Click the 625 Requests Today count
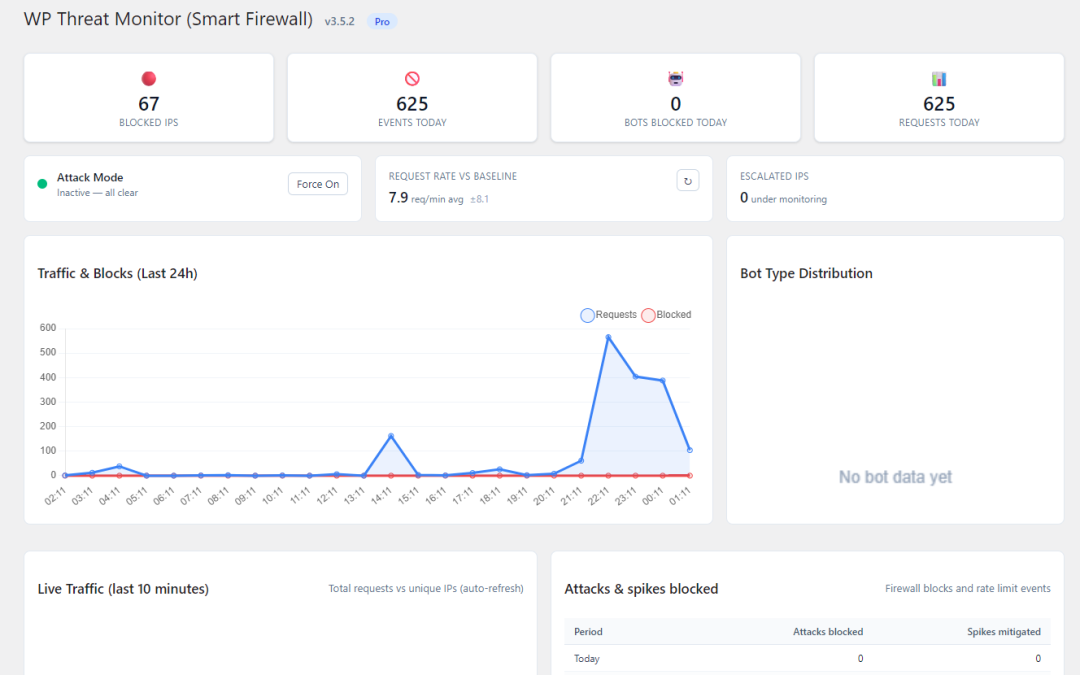 [x=939, y=104]
